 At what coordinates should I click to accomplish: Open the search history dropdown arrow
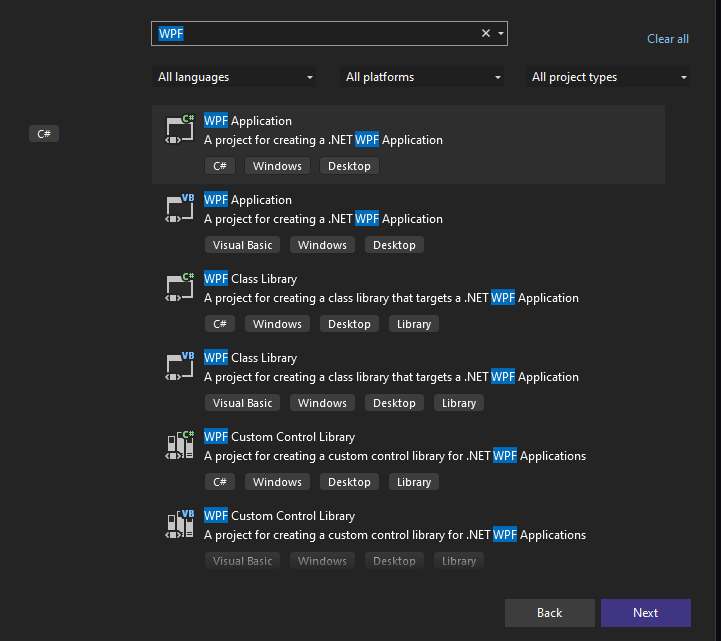(x=501, y=33)
